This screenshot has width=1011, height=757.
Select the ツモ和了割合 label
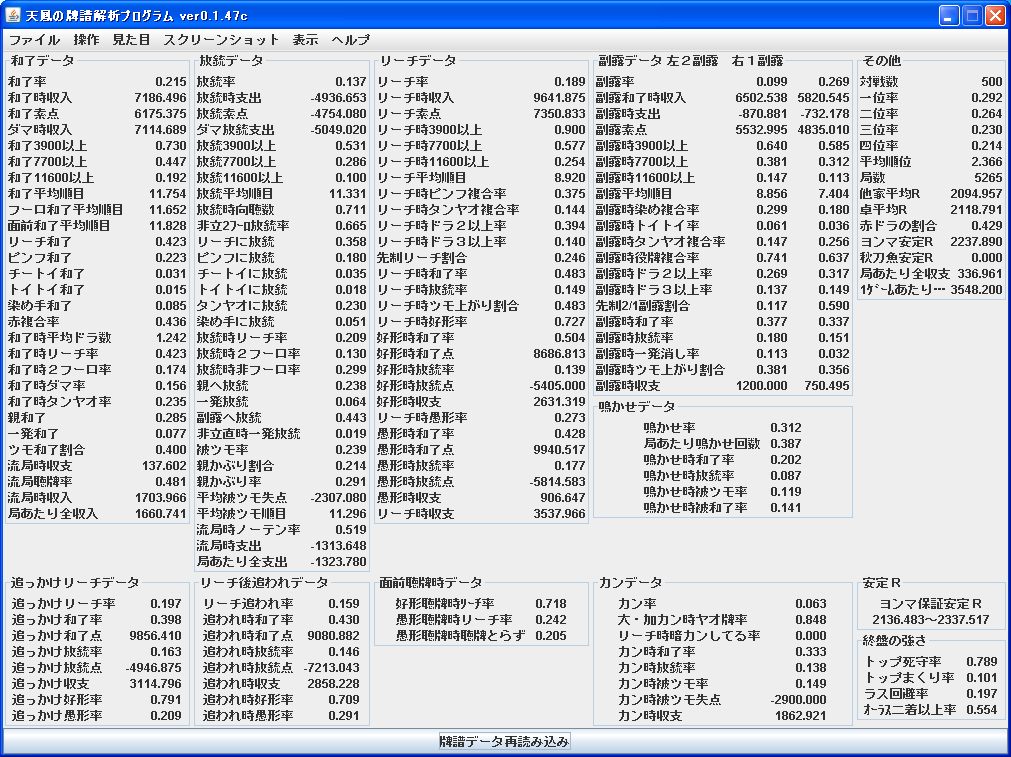(x=46, y=449)
